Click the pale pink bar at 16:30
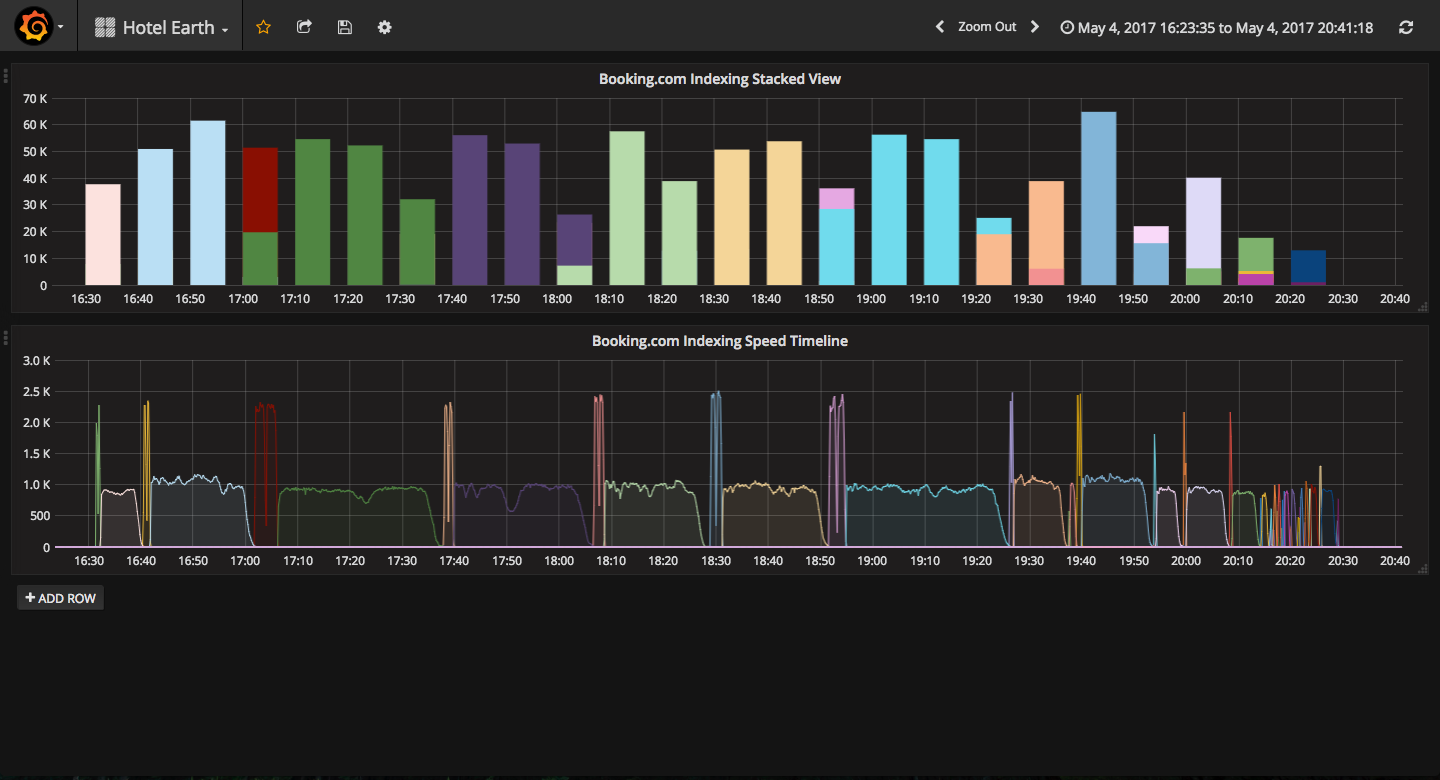 pyautogui.click(x=103, y=235)
